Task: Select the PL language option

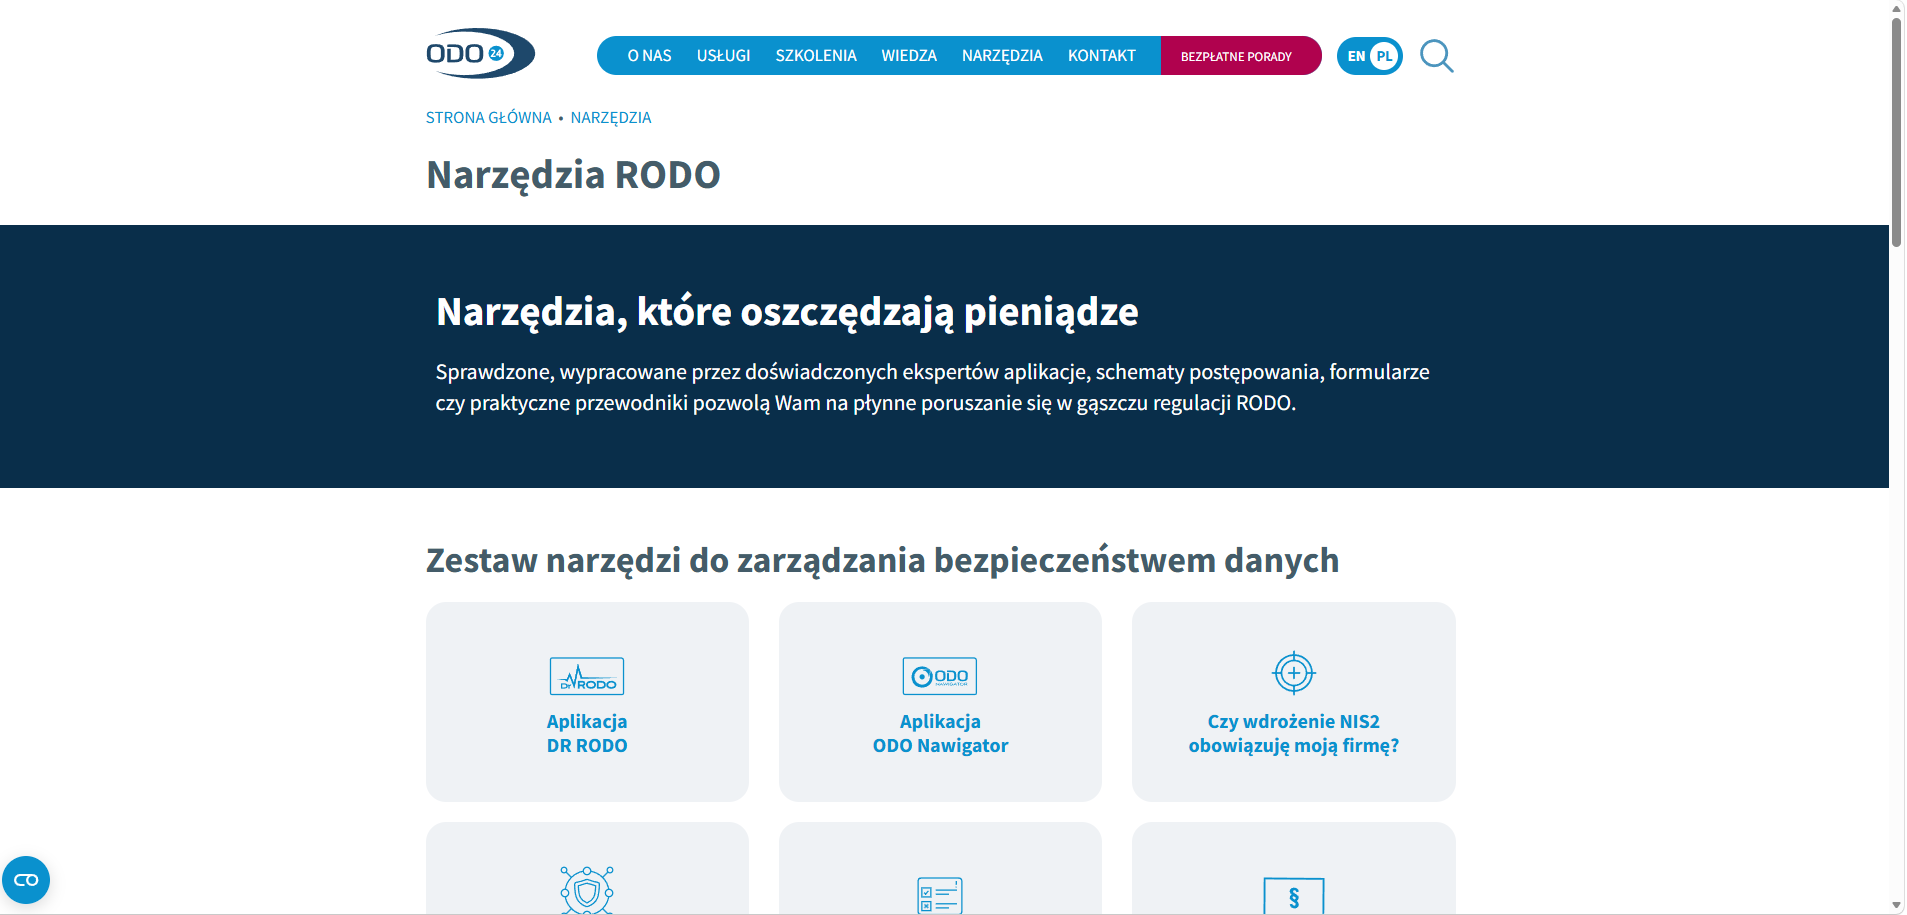Action: coord(1384,57)
